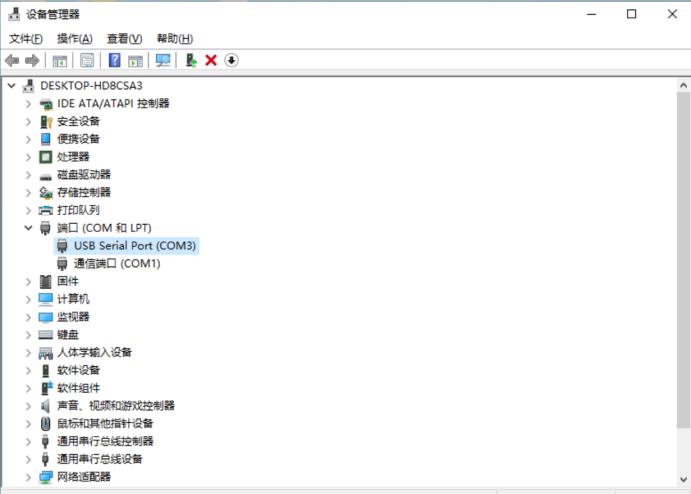Collapse the 端口 (COM 和 LPT) node

29,228
